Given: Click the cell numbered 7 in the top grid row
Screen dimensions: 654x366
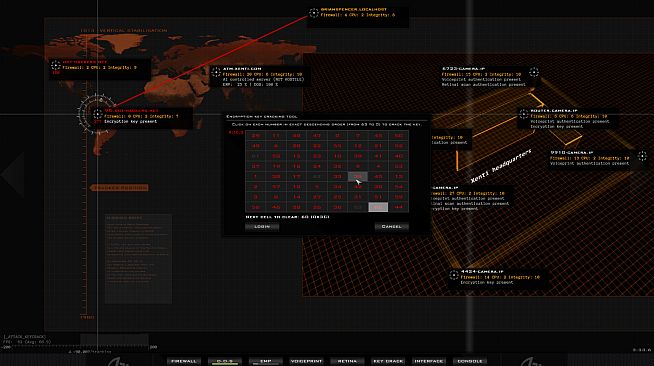Looking at the screenshot, I should pos(357,136).
